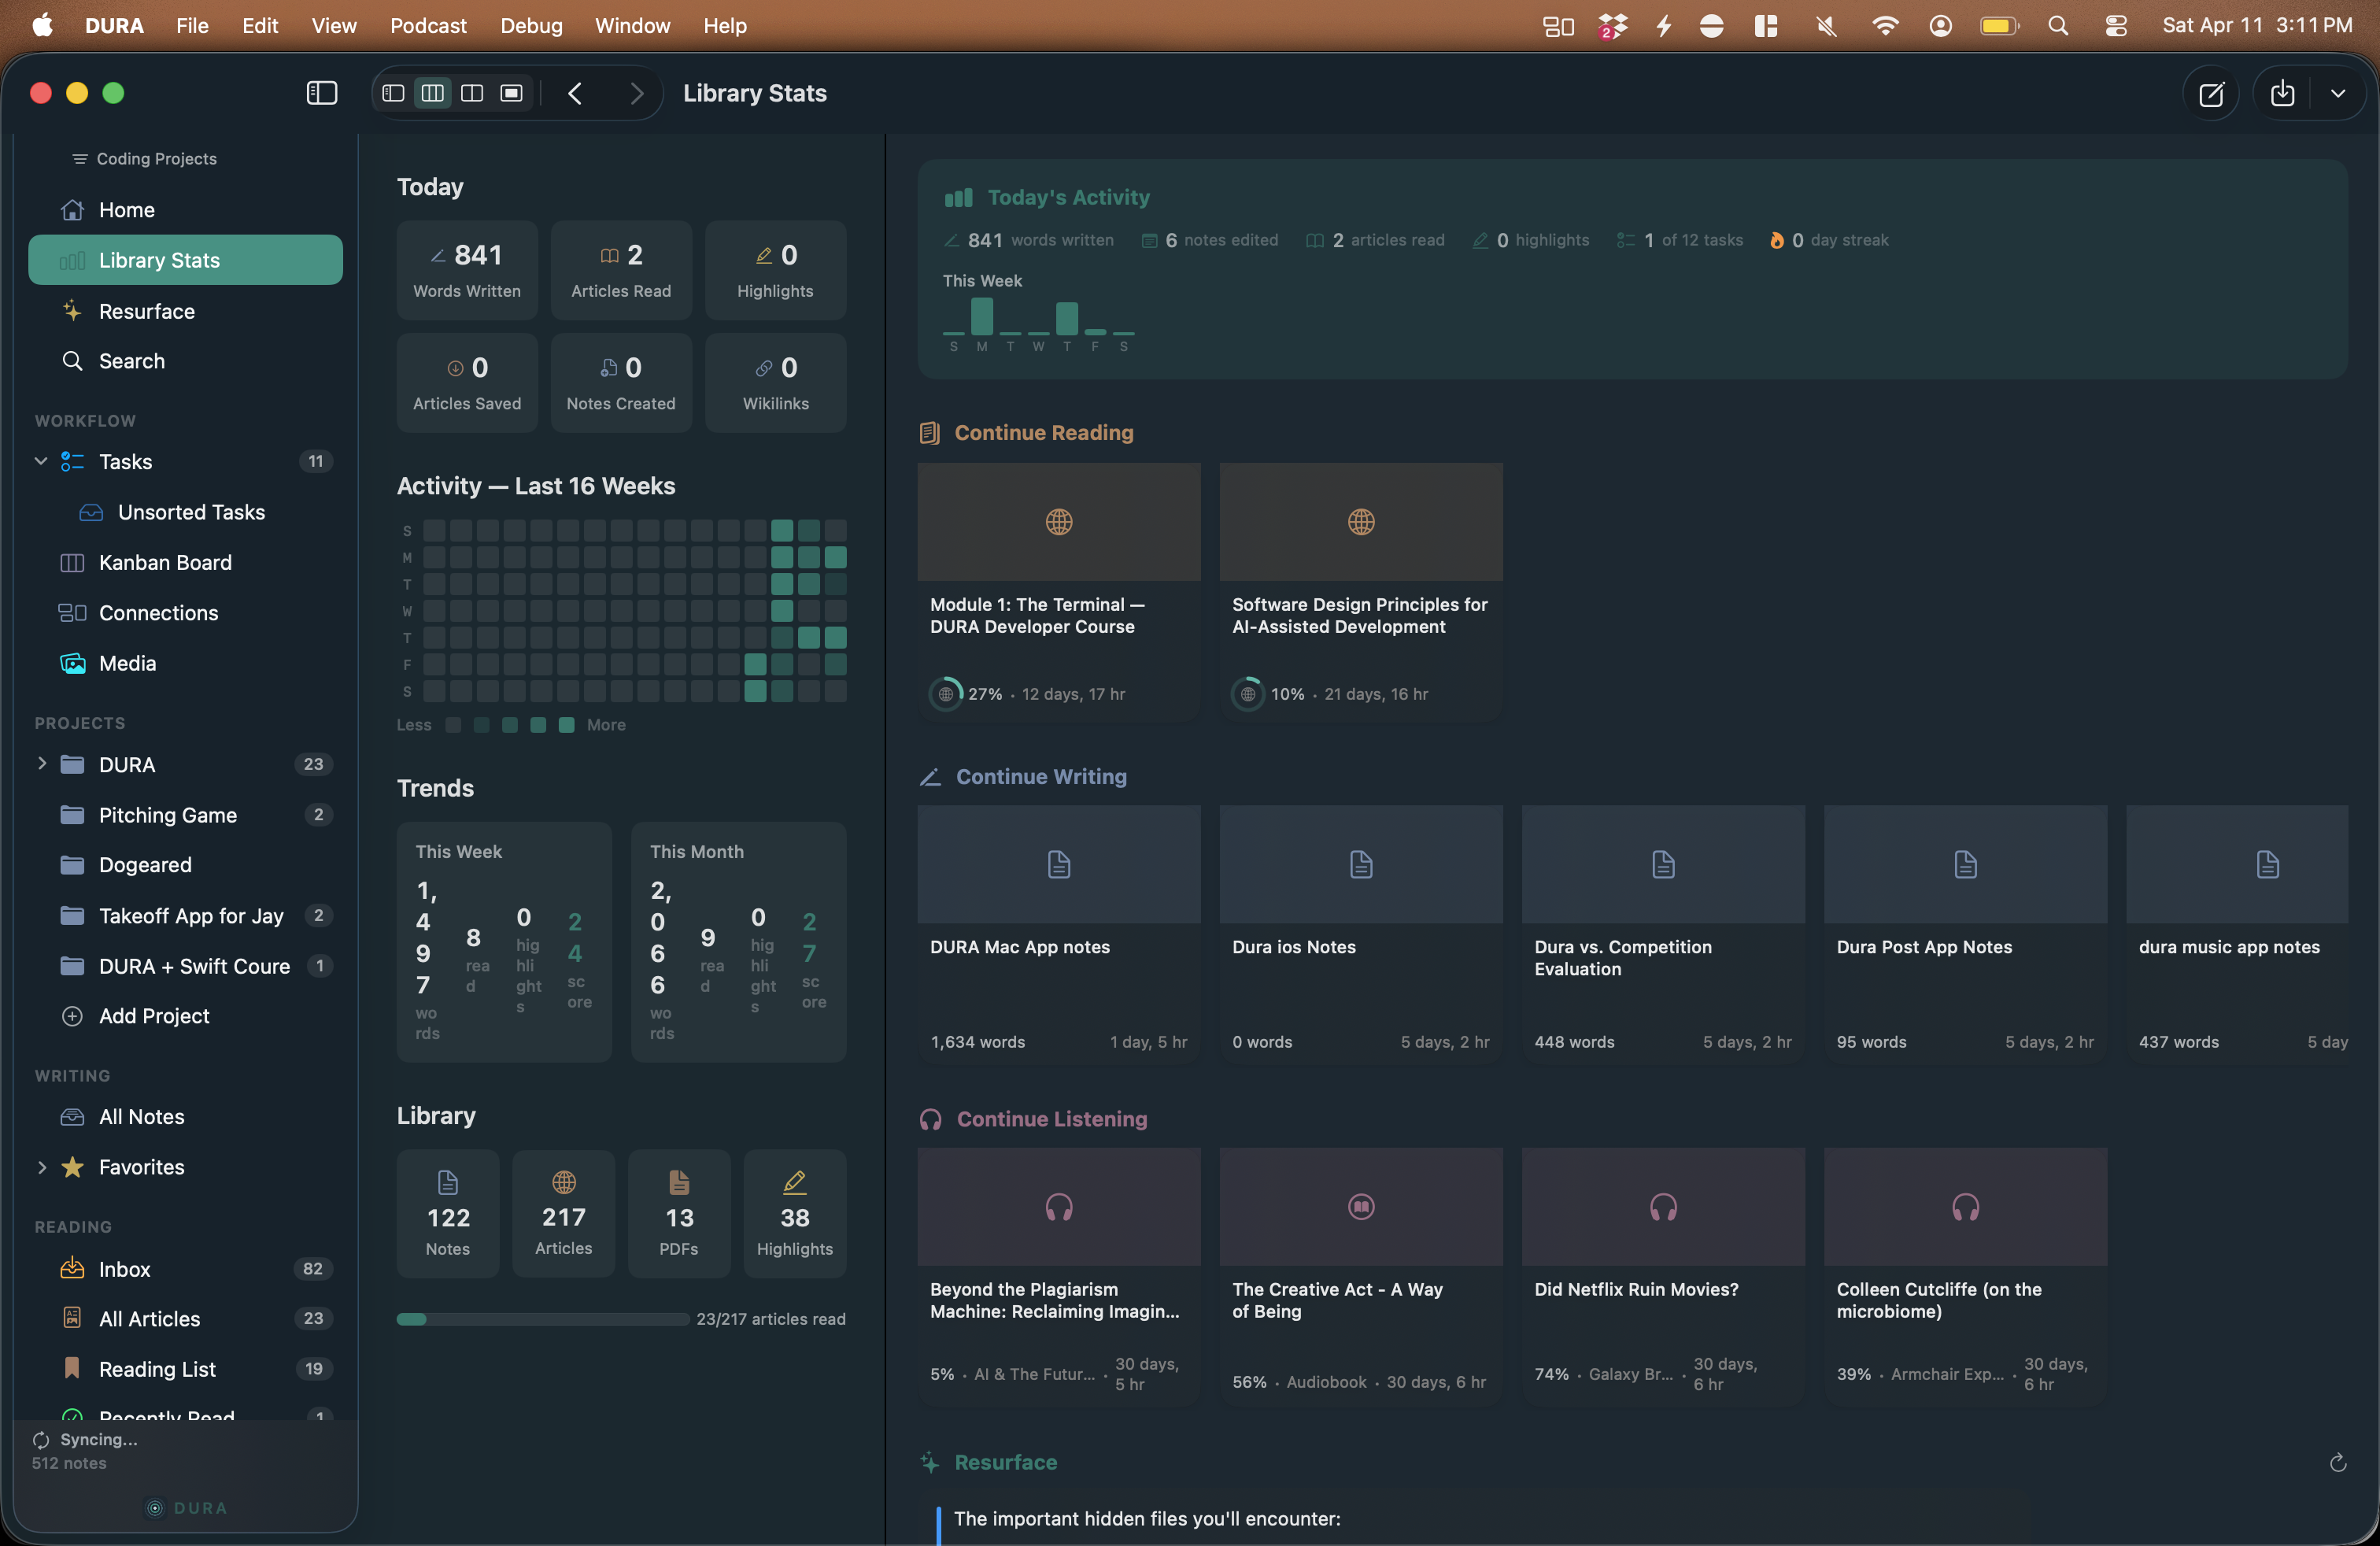The height and width of the screenshot is (1546, 2380).
Task: Open Software Design Principles article card
Action: tap(1361, 591)
